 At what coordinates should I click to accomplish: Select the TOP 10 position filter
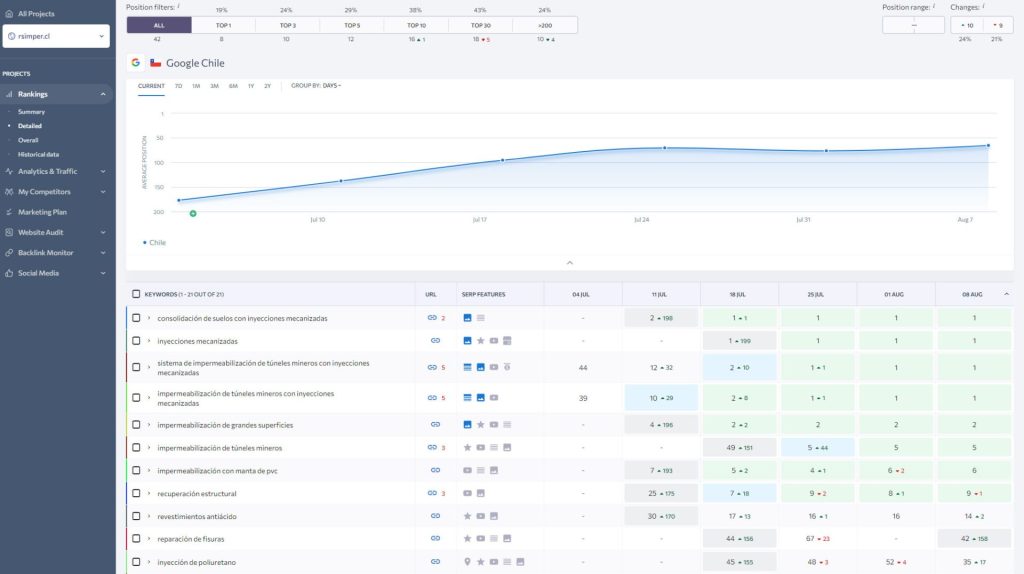click(416, 25)
